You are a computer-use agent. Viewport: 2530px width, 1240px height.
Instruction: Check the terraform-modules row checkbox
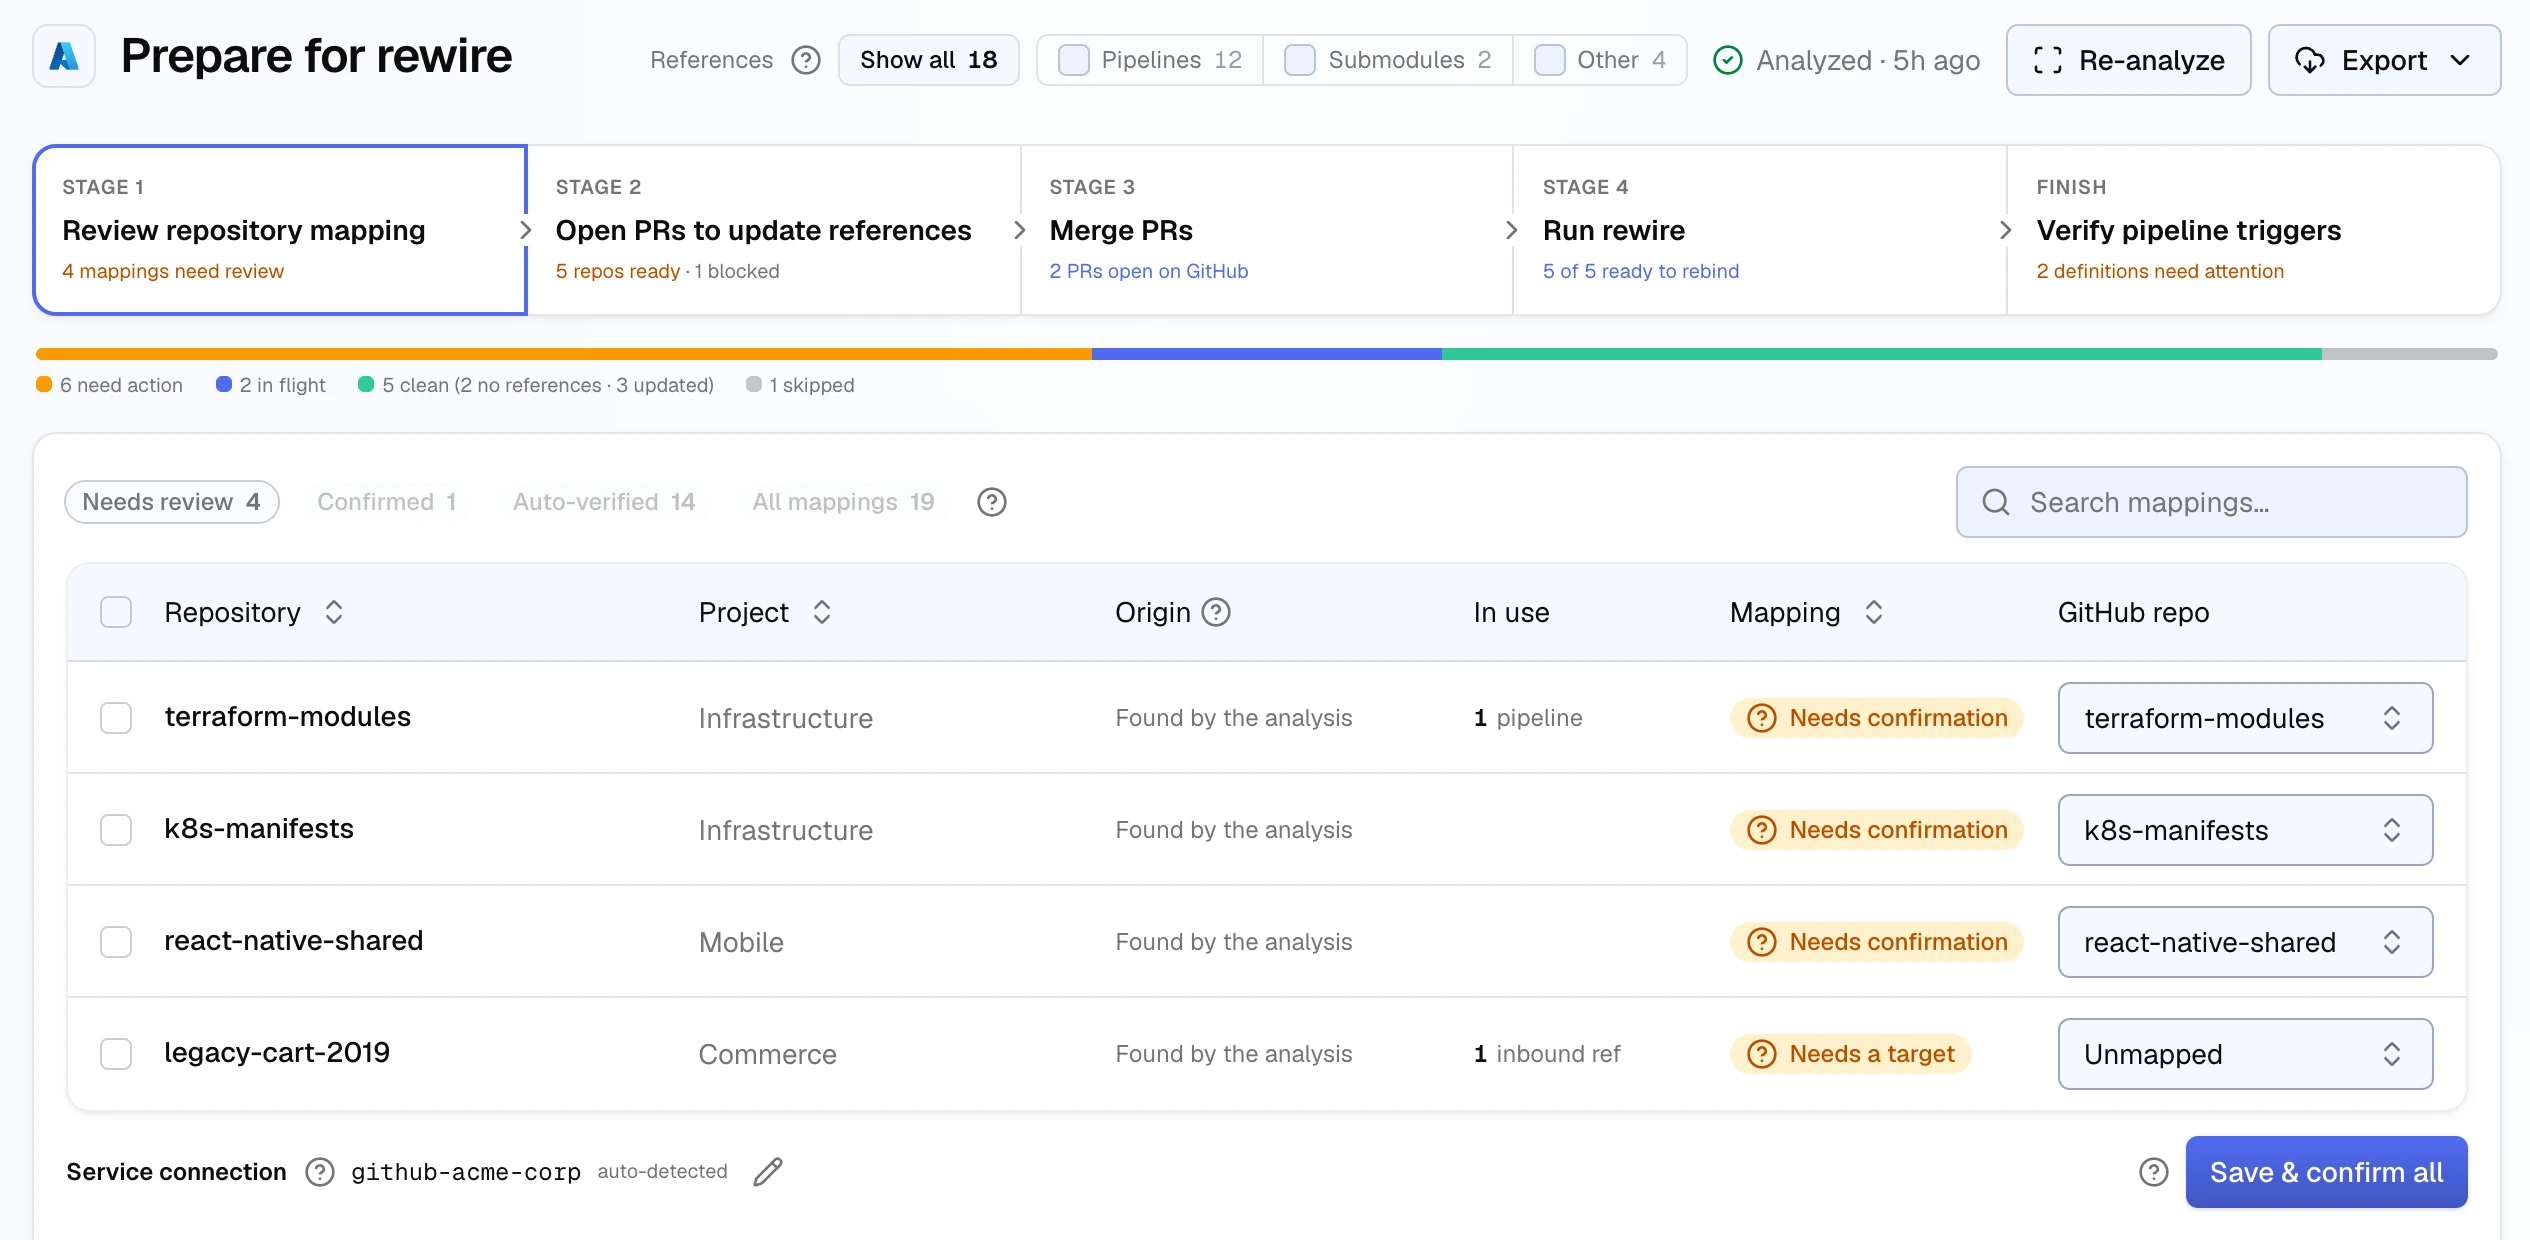click(x=116, y=718)
